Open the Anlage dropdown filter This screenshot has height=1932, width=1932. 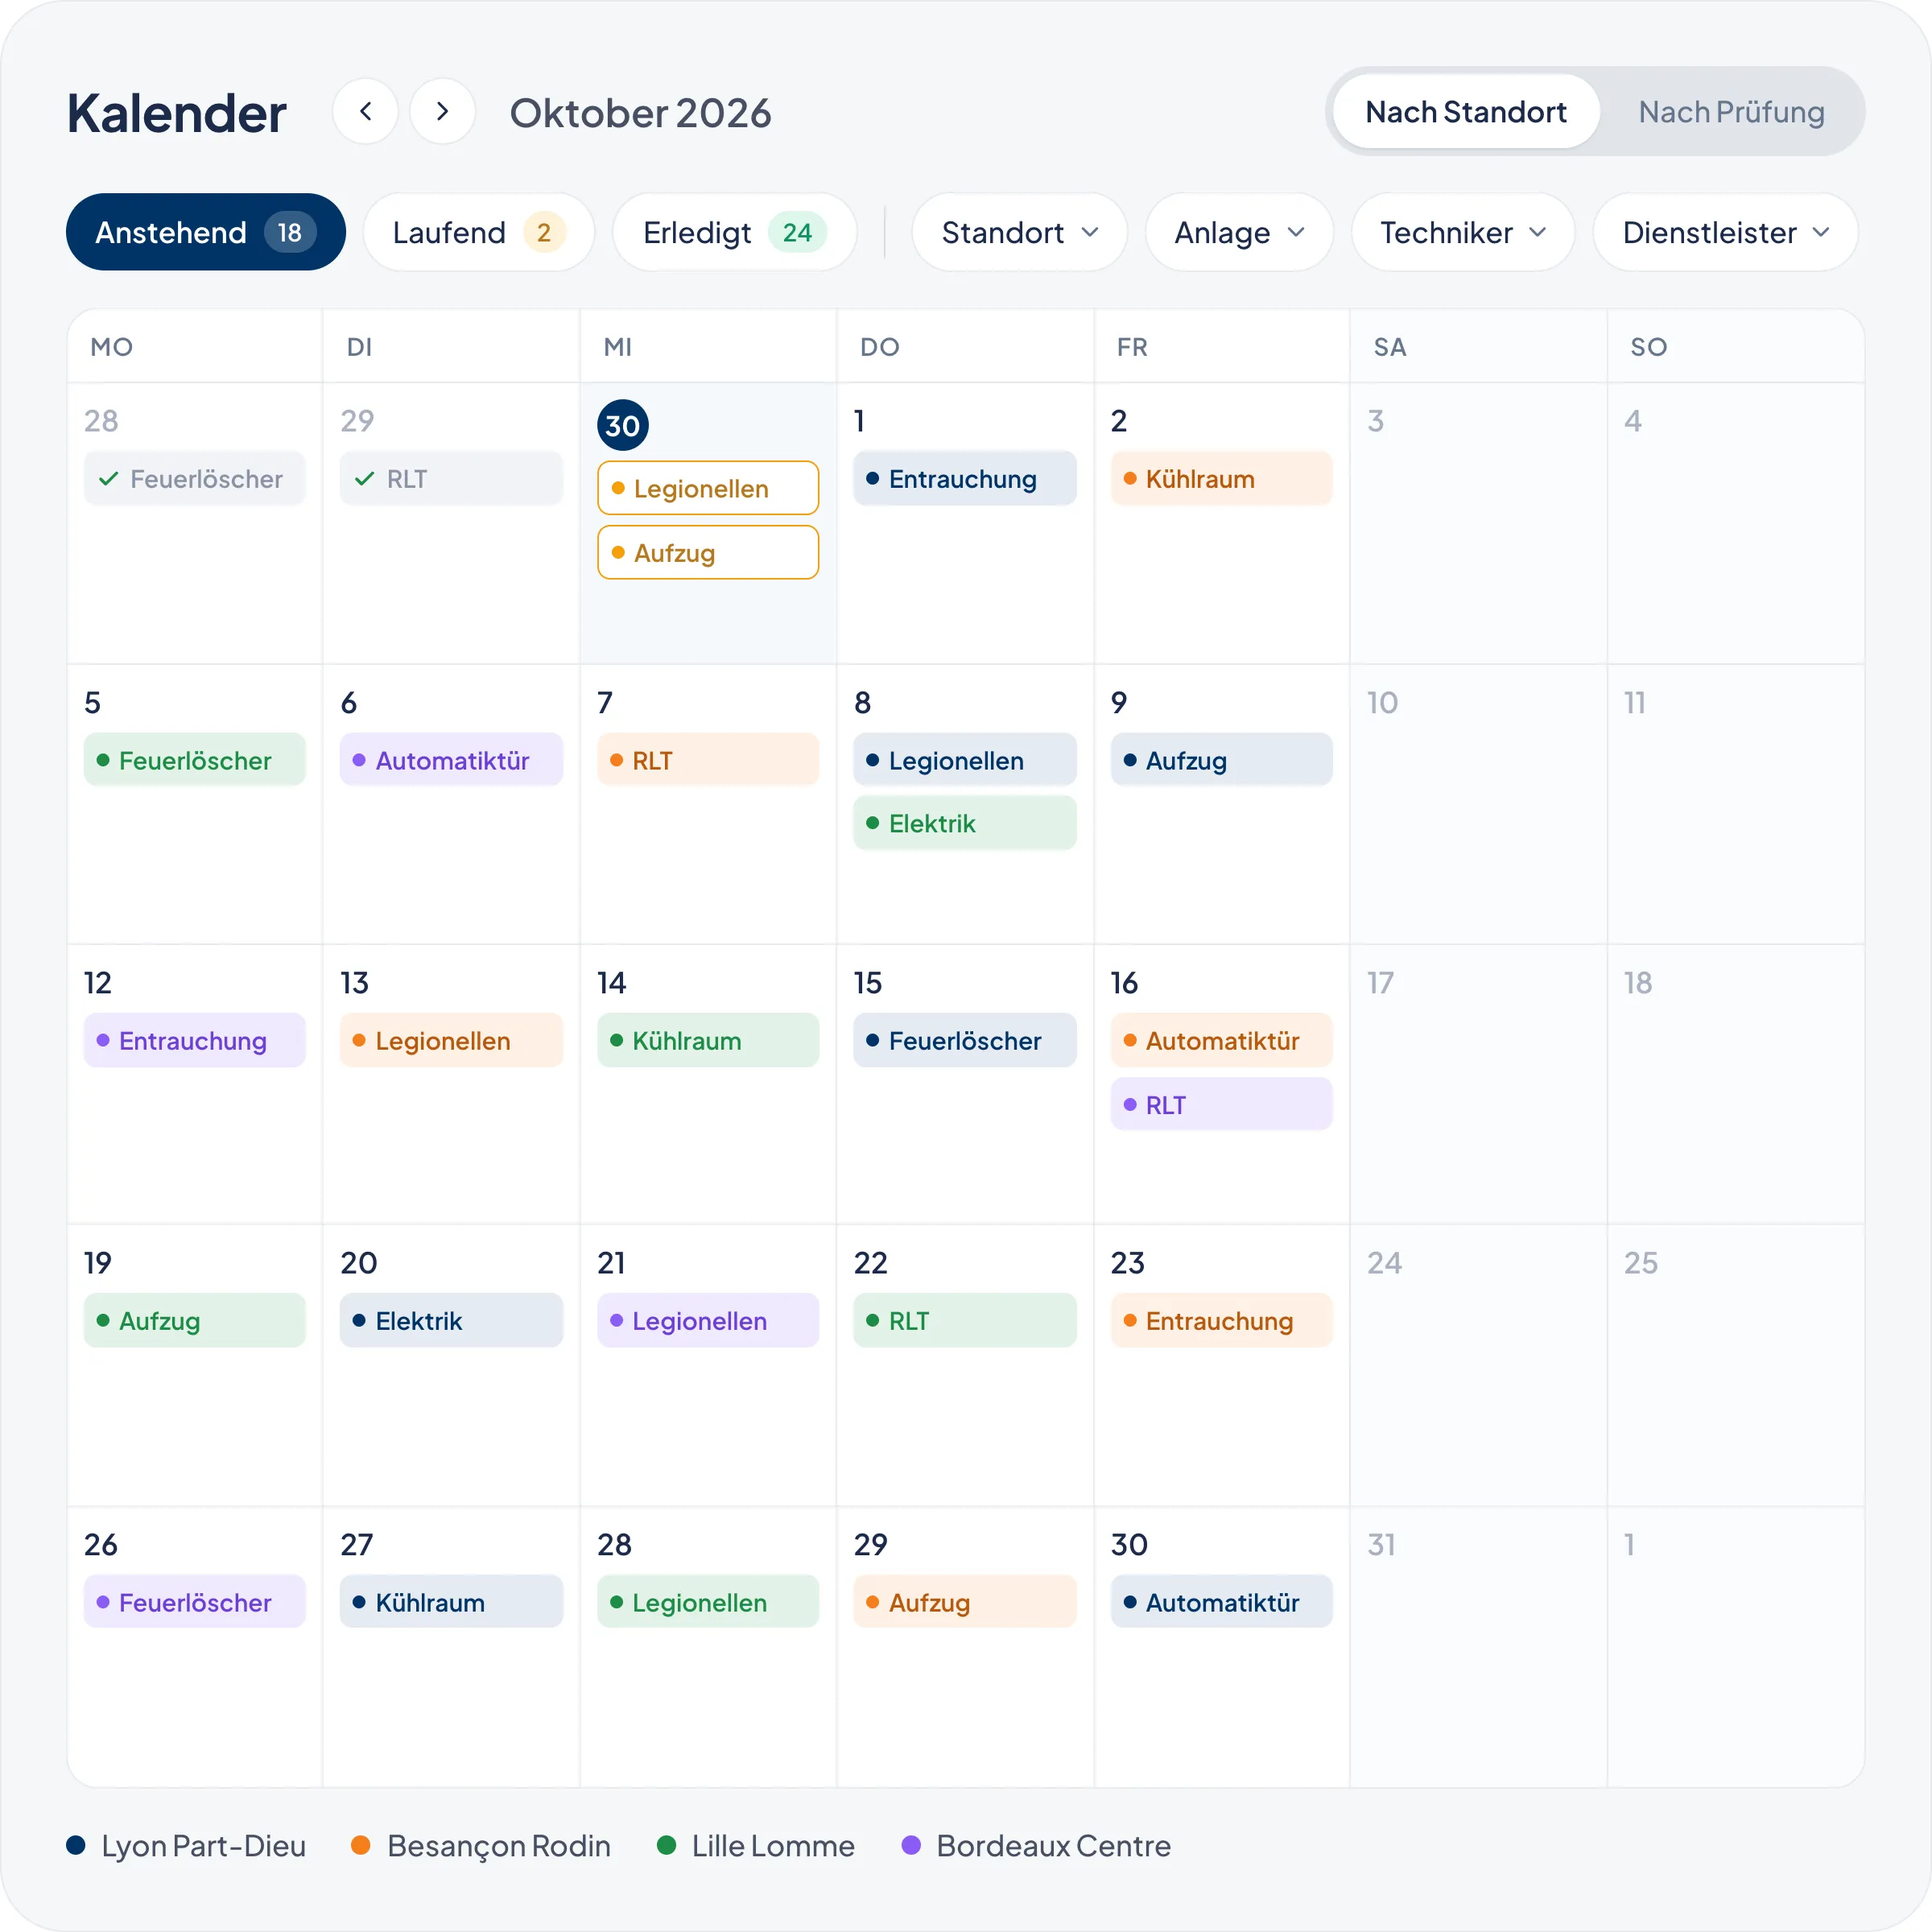pyautogui.click(x=1239, y=232)
